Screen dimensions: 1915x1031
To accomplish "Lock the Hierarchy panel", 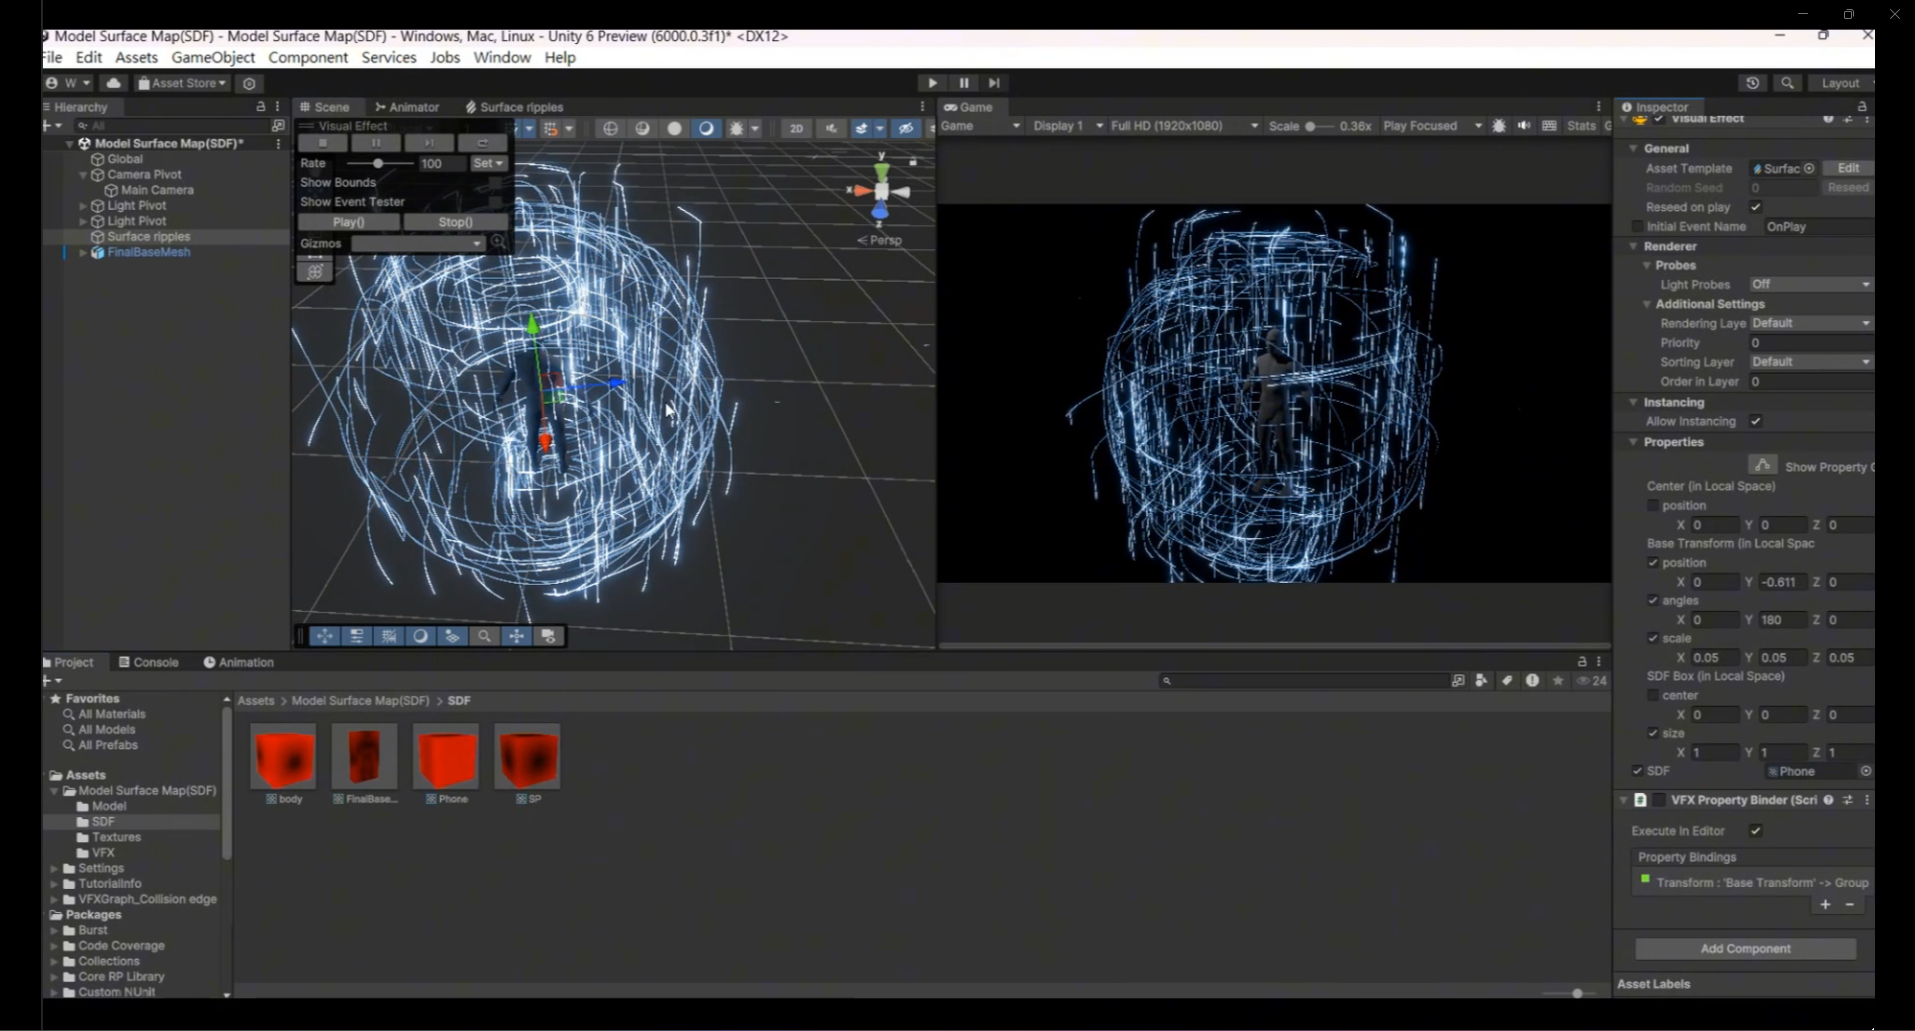I will point(260,107).
